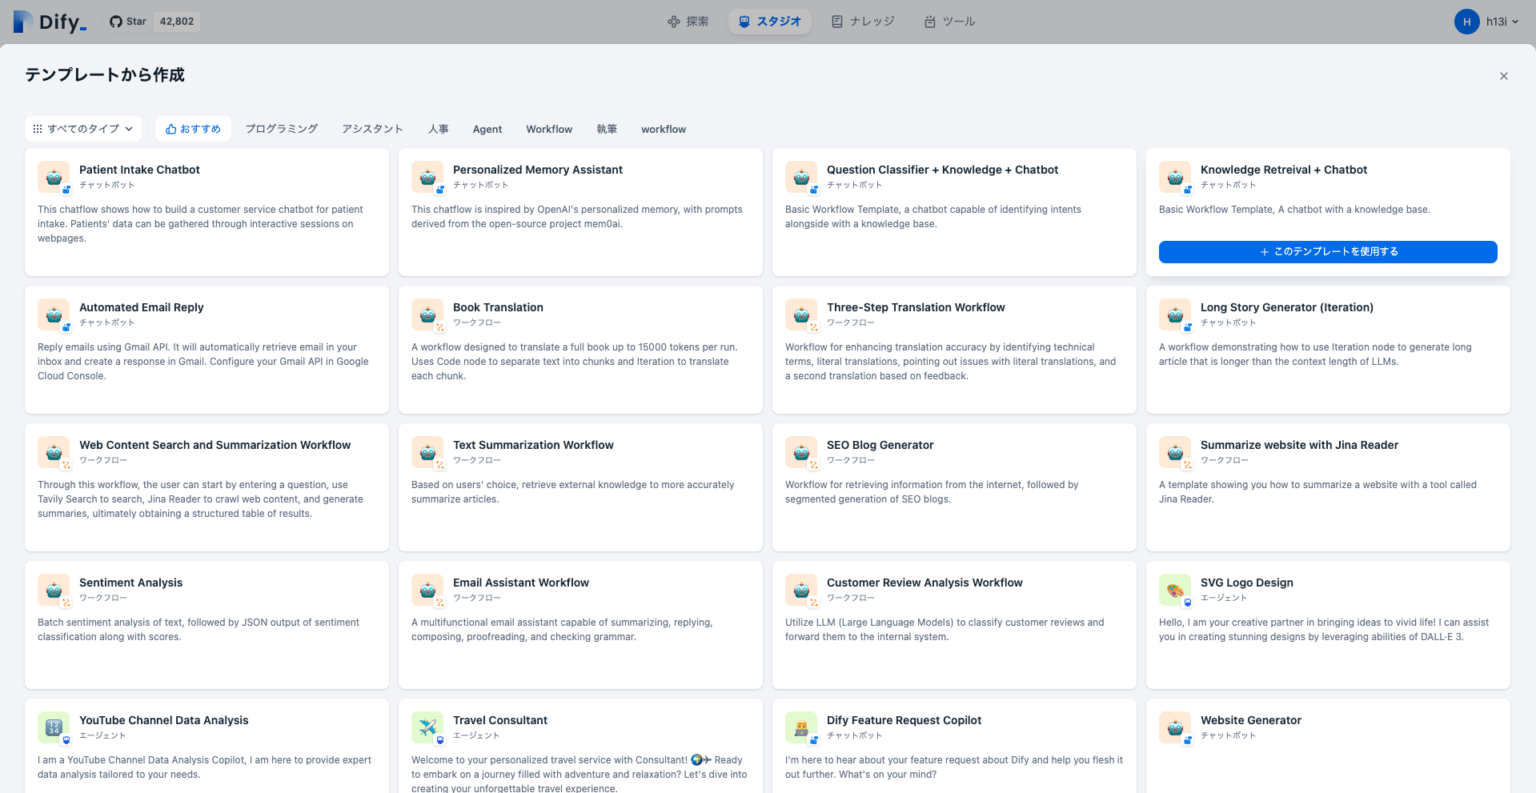Open the ツール section
The width and height of the screenshot is (1536, 793).
point(948,20)
